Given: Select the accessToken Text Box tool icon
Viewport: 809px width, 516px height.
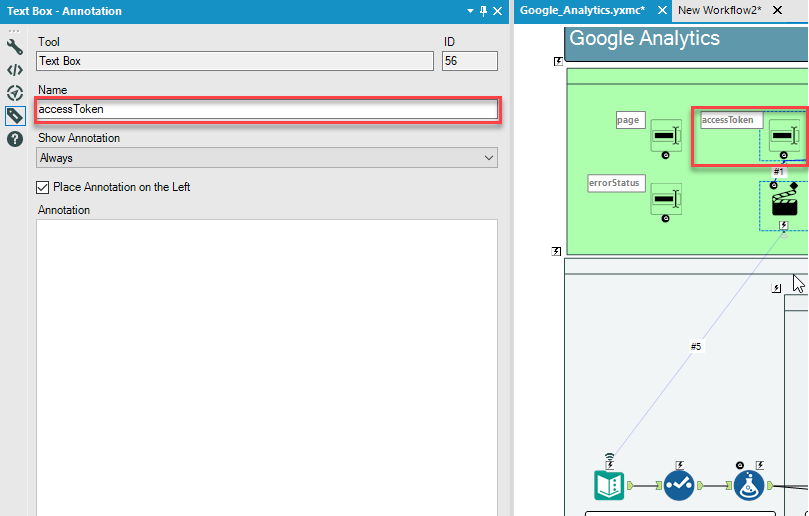Looking at the screenshot, I should [784, 136].
